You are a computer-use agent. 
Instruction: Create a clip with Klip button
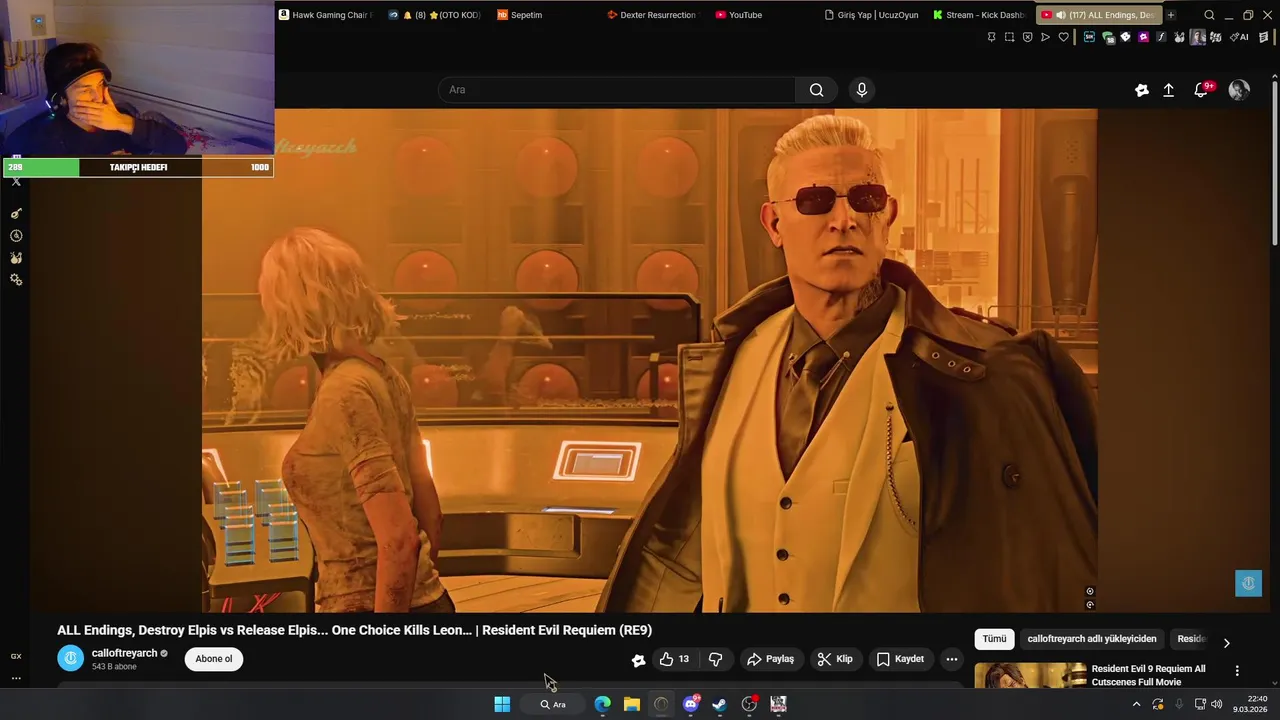835,659
